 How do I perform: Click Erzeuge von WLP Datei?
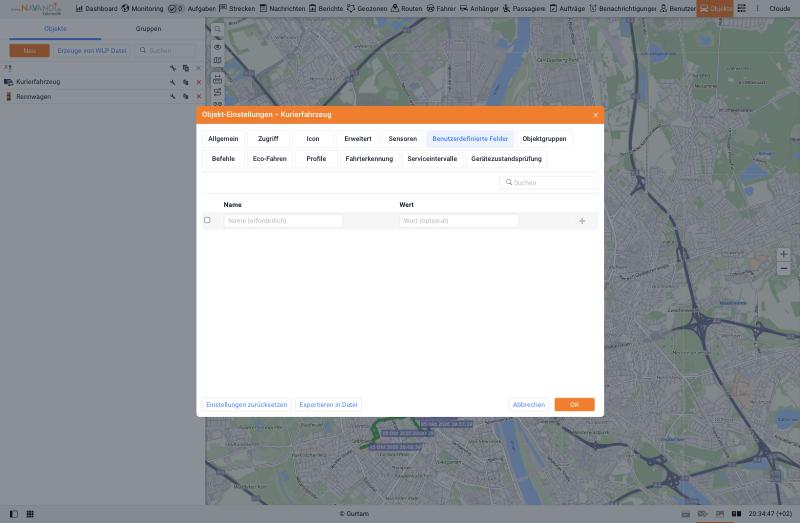[92, 51]
